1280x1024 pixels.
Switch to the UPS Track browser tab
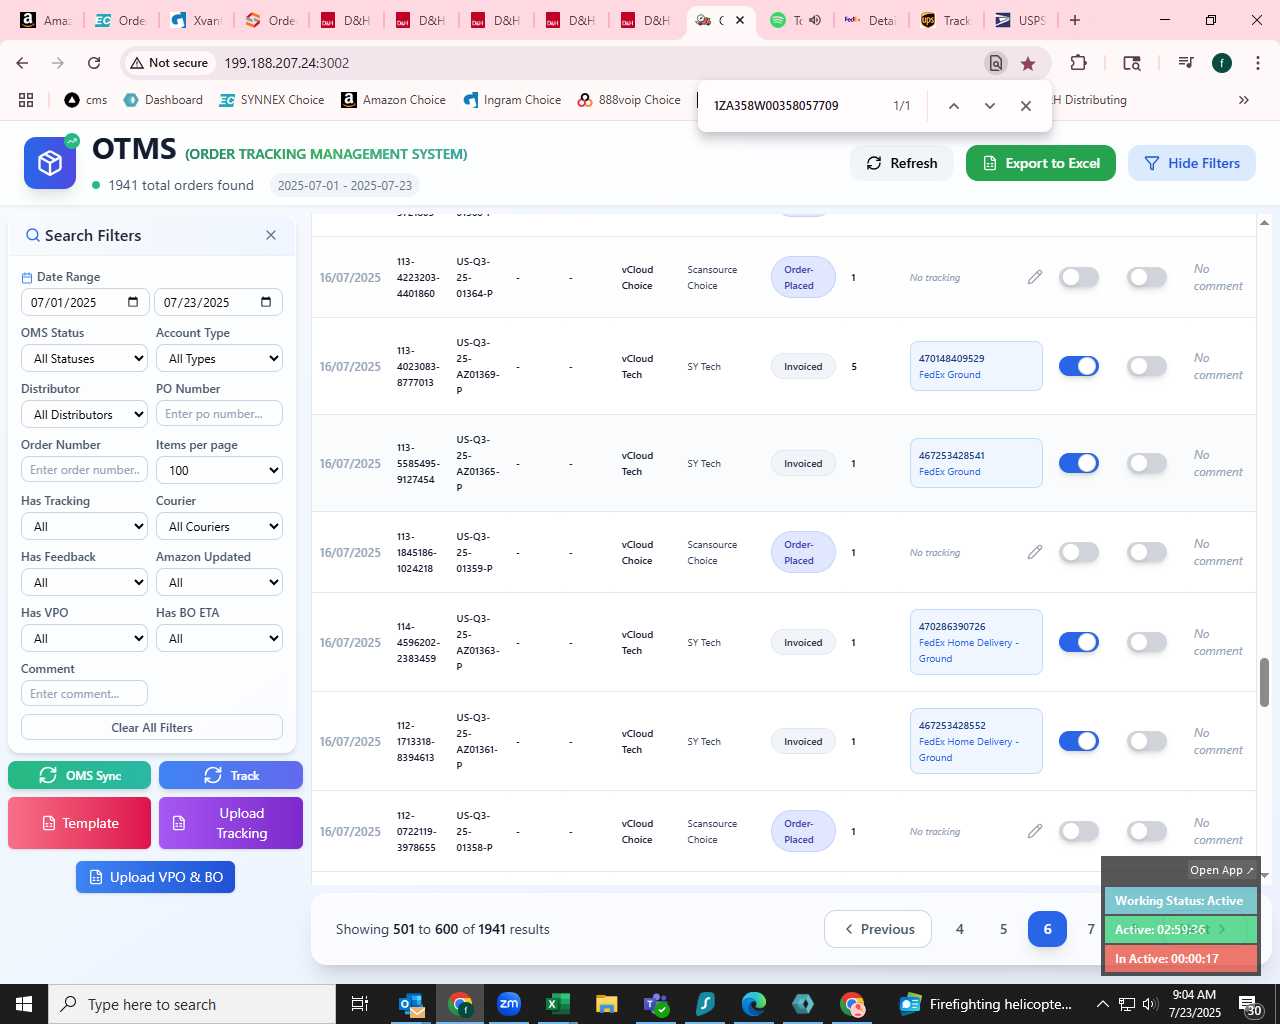[x=945, y=20]
